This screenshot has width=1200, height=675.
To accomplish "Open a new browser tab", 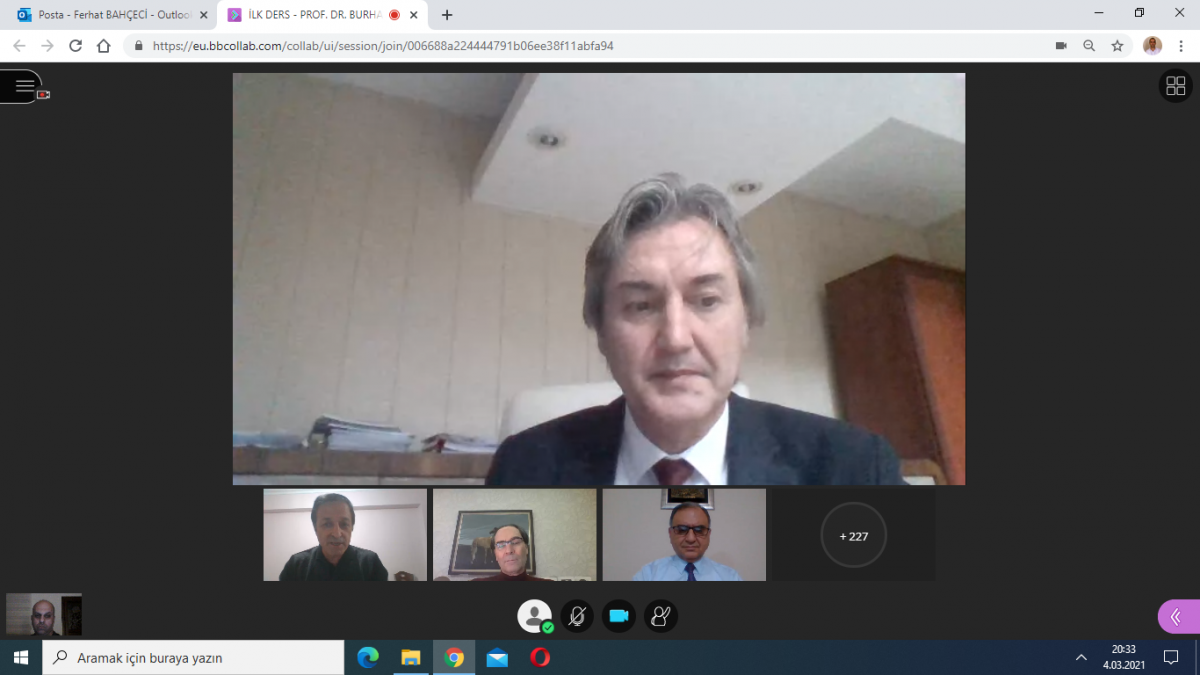I will 447,15.
